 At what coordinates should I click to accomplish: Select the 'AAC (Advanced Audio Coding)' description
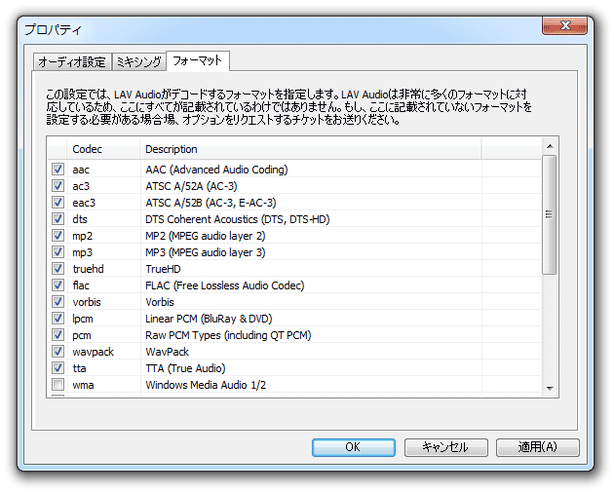click(x=217, y=170)
